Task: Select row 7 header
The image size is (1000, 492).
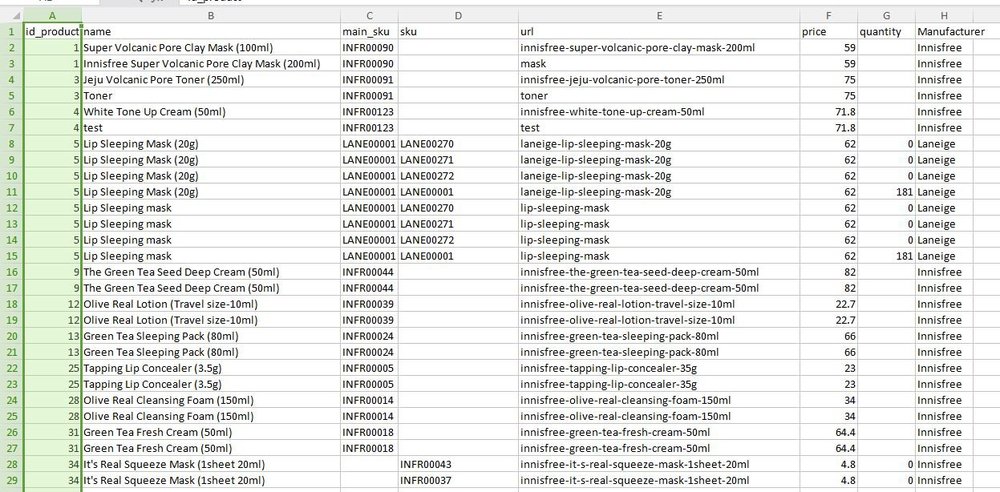Action: point(11,128)
